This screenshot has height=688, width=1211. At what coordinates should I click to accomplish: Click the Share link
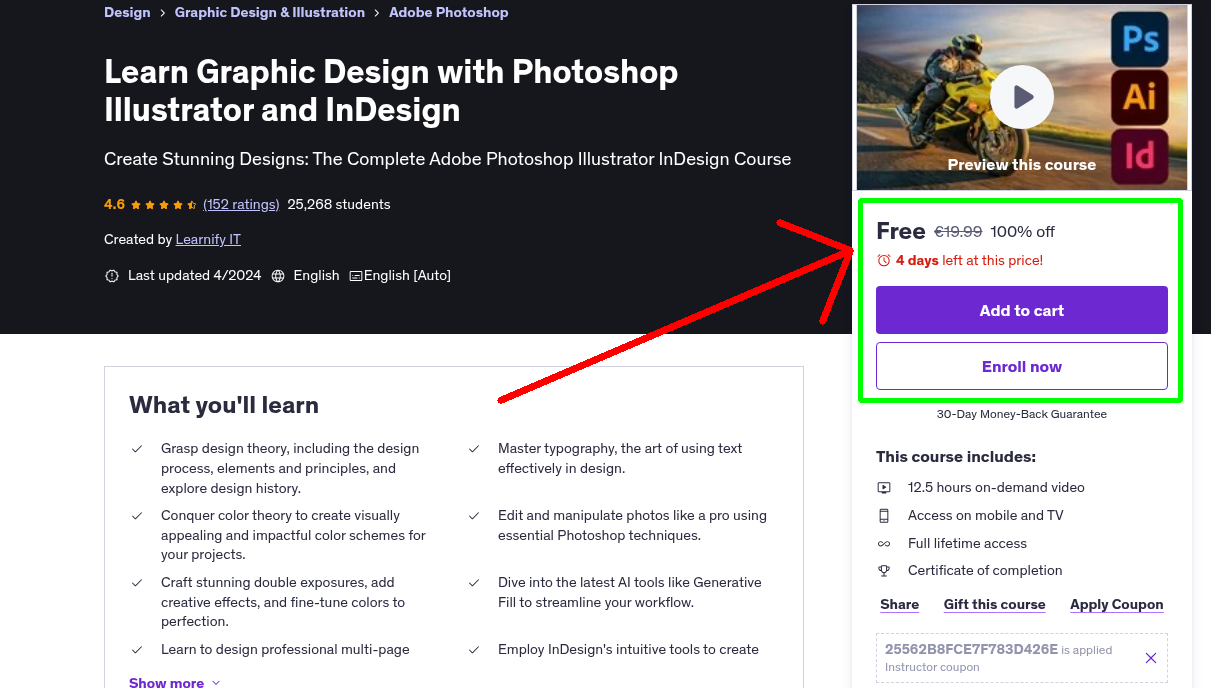900,604
